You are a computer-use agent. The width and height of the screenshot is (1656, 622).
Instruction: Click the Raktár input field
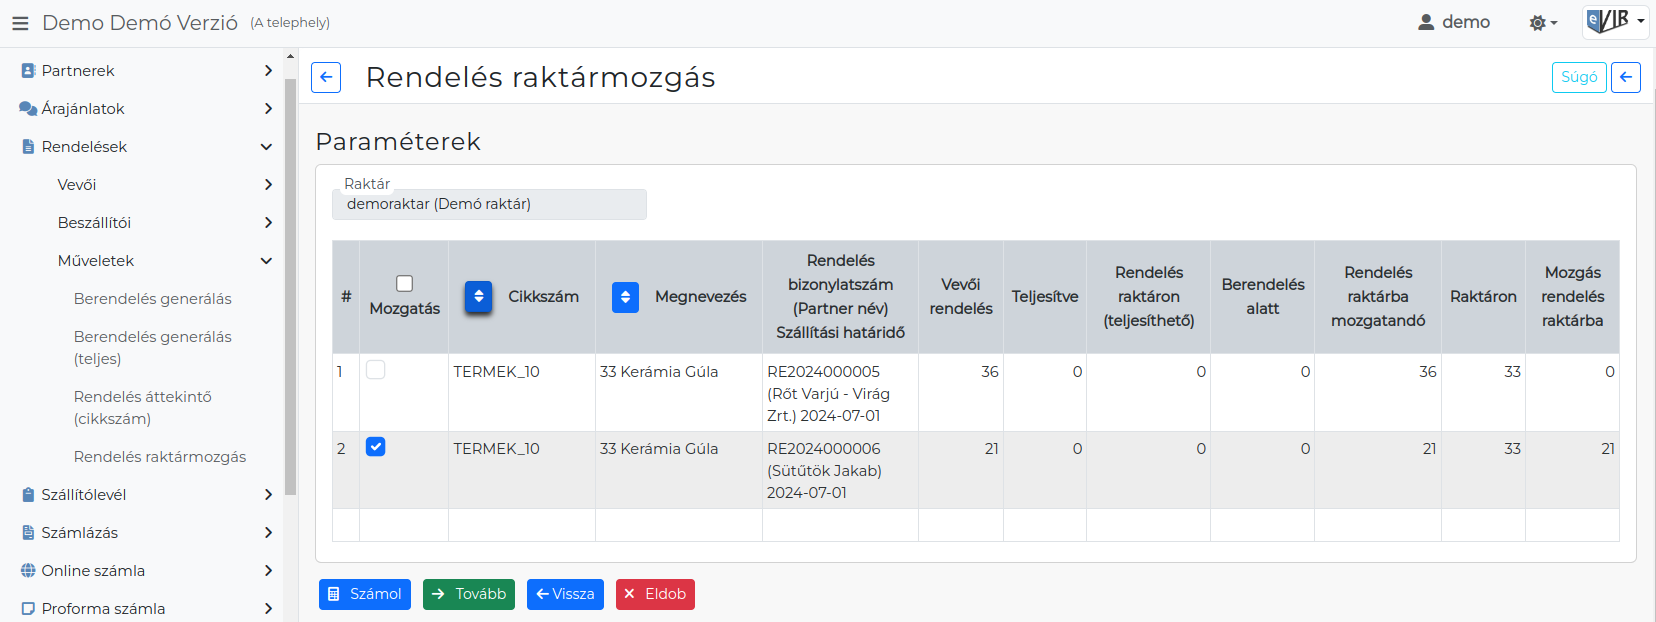489,204
